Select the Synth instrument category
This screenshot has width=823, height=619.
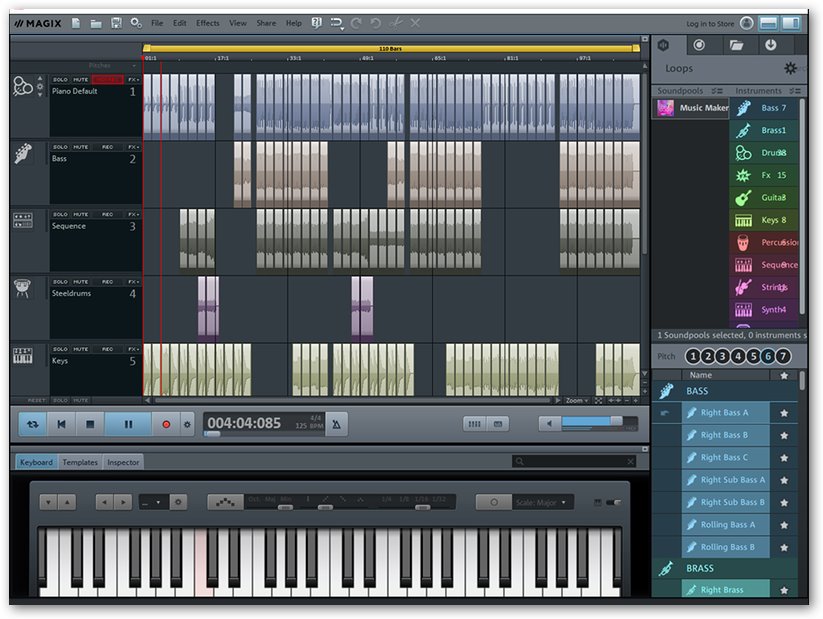(764, 310)
